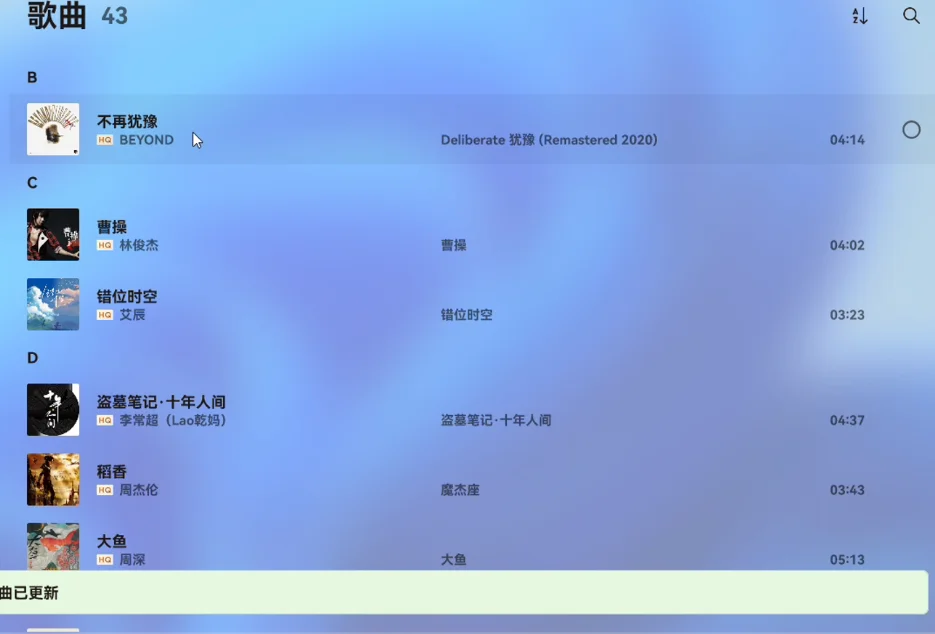Select song title 大鱼
The image size is (935, 634).
pyautogui.click(x=112, y=542)
